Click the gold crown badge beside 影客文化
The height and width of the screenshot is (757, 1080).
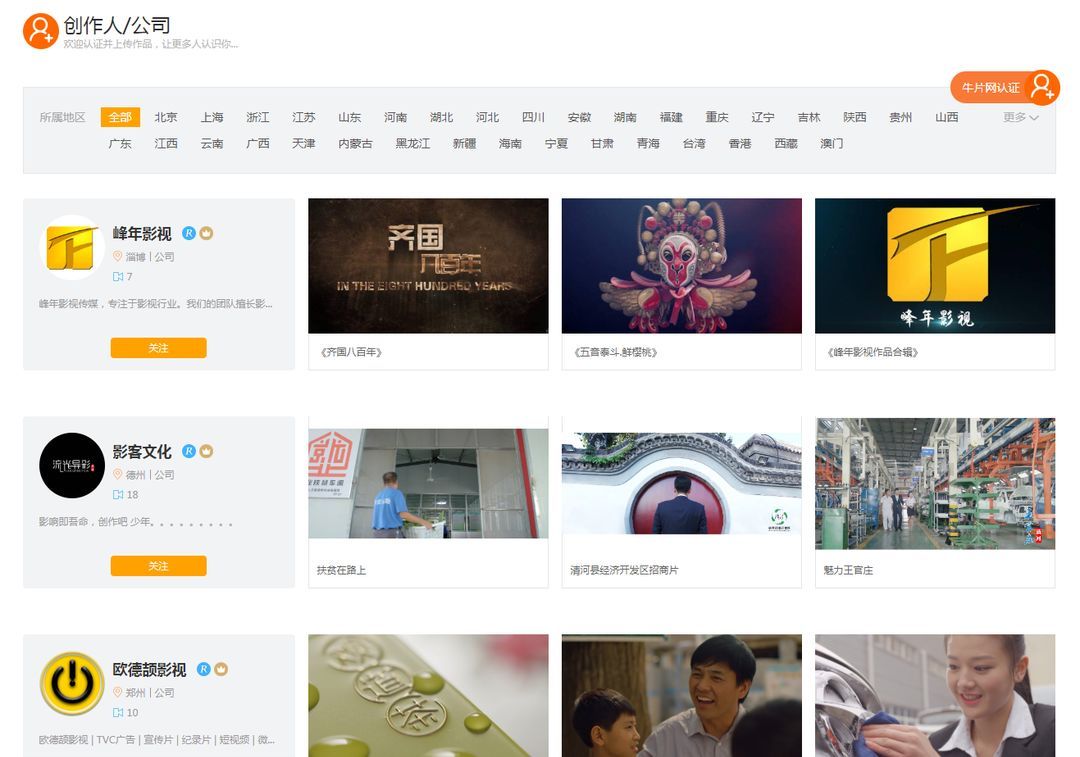[x=206, y=451]
